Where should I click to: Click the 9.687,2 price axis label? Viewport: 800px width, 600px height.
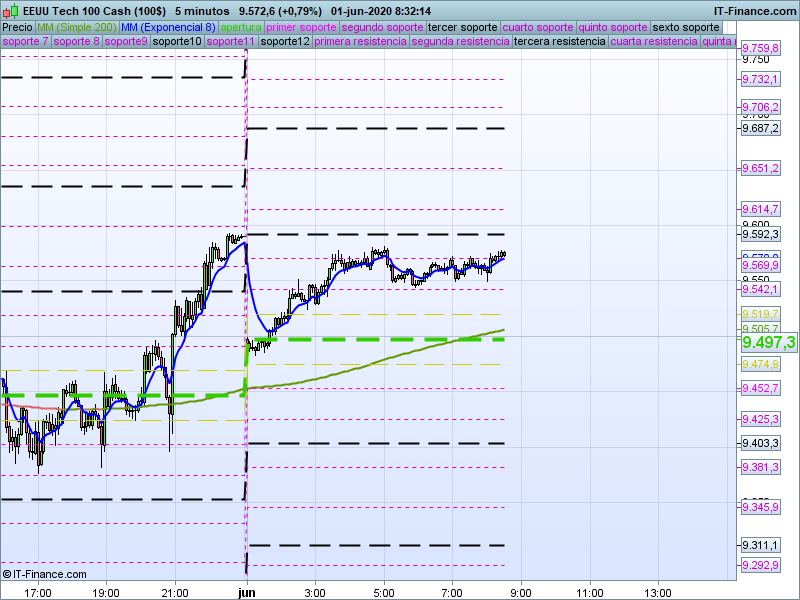[760, 128]
